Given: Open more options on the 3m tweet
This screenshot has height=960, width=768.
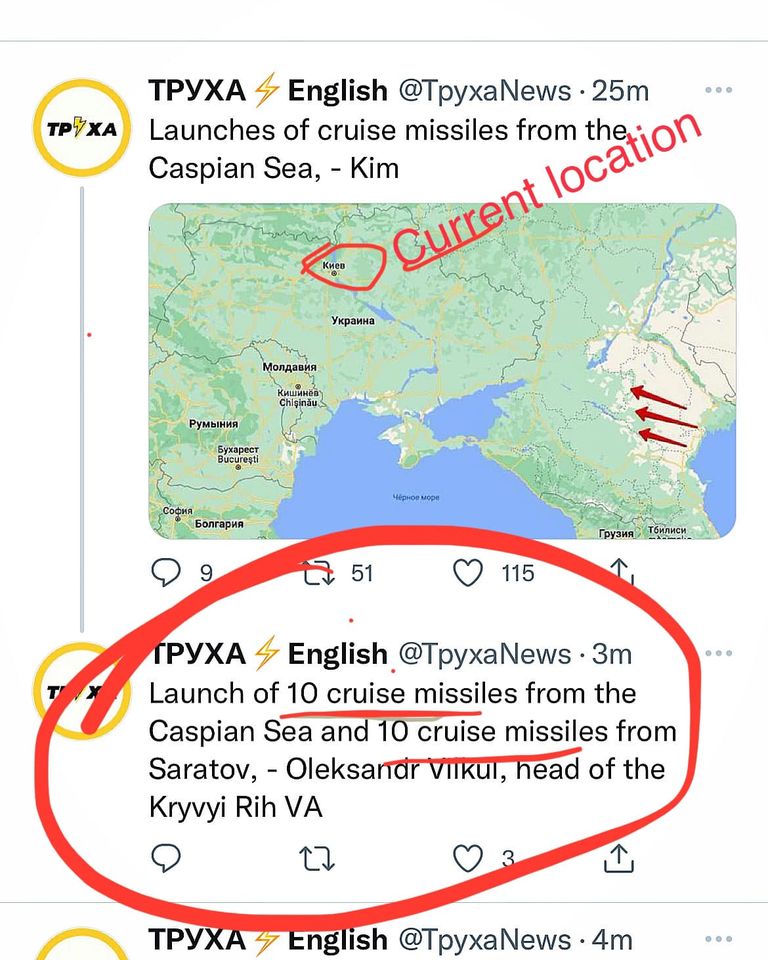Looking at the screenshot, I should [718, 653].
